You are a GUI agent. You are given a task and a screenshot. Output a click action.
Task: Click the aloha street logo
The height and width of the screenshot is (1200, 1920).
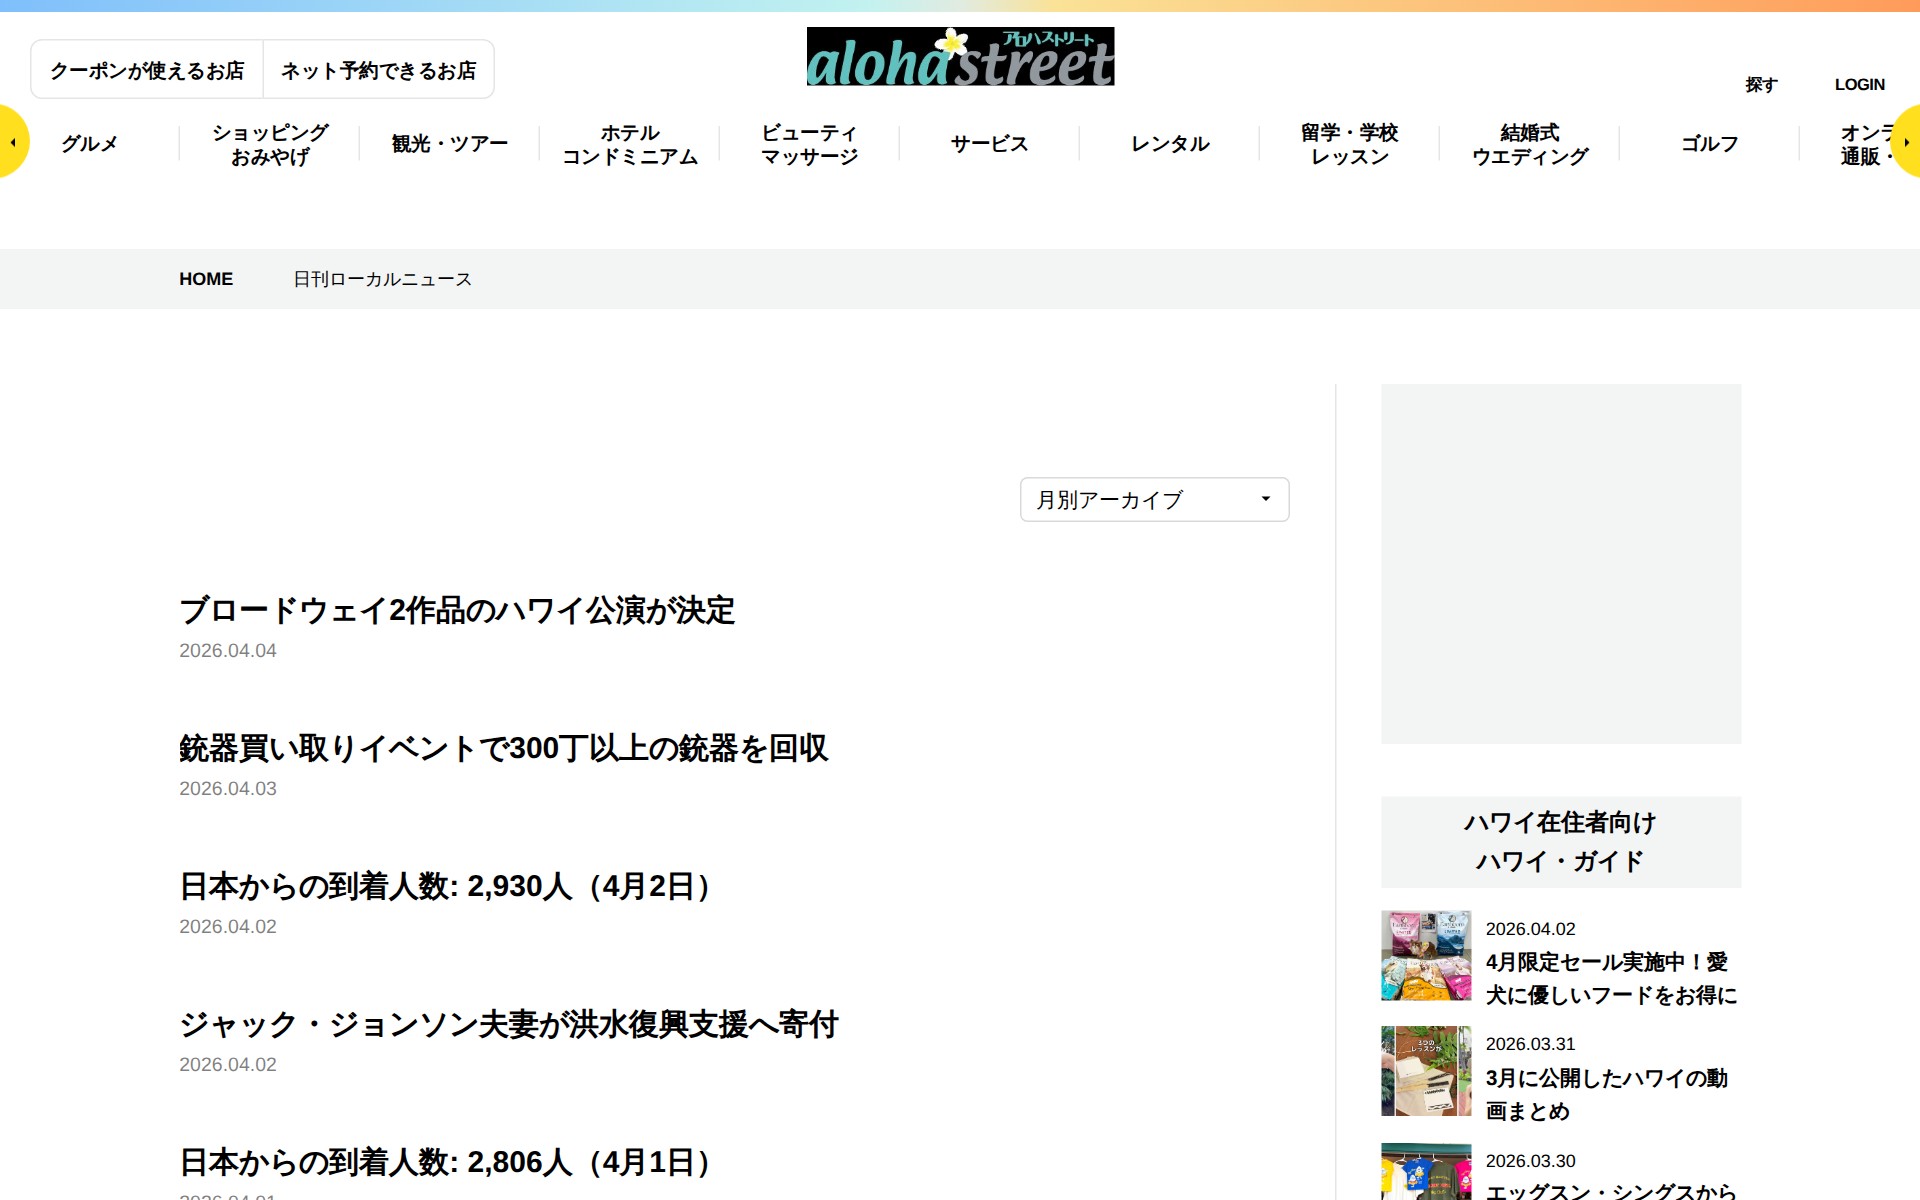click(x=960, y=56)
